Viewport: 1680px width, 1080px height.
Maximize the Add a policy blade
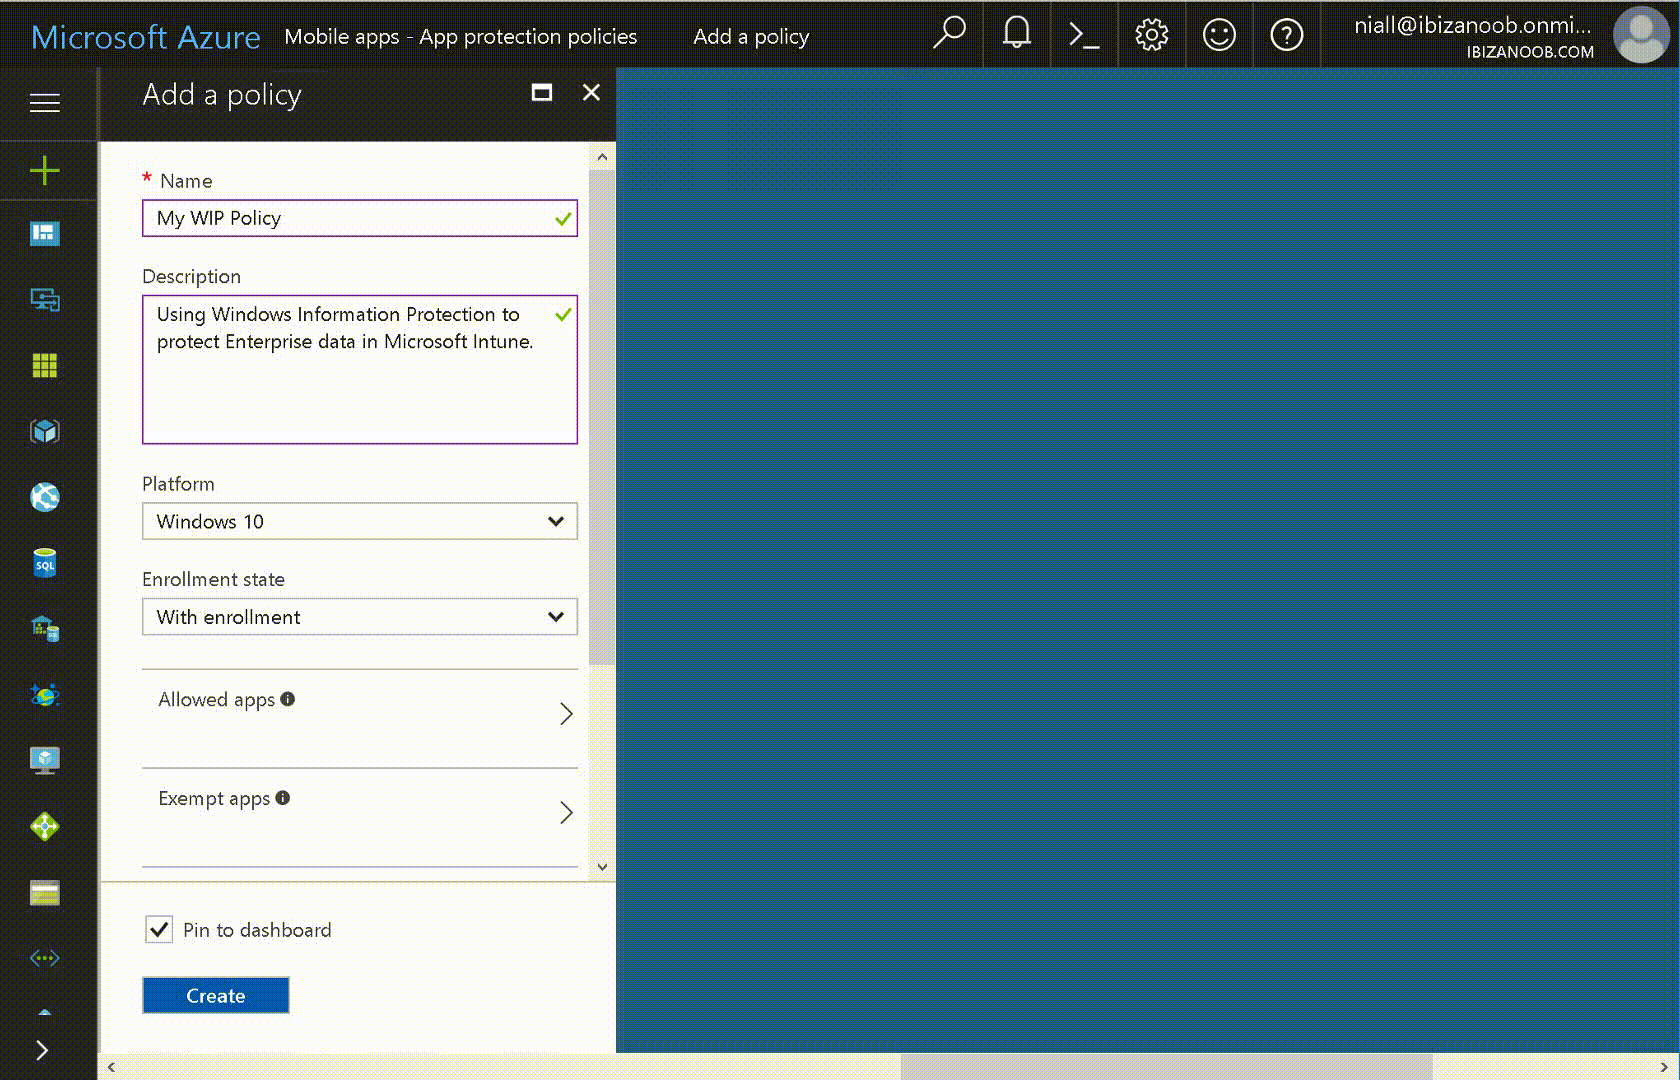point(542,93)
